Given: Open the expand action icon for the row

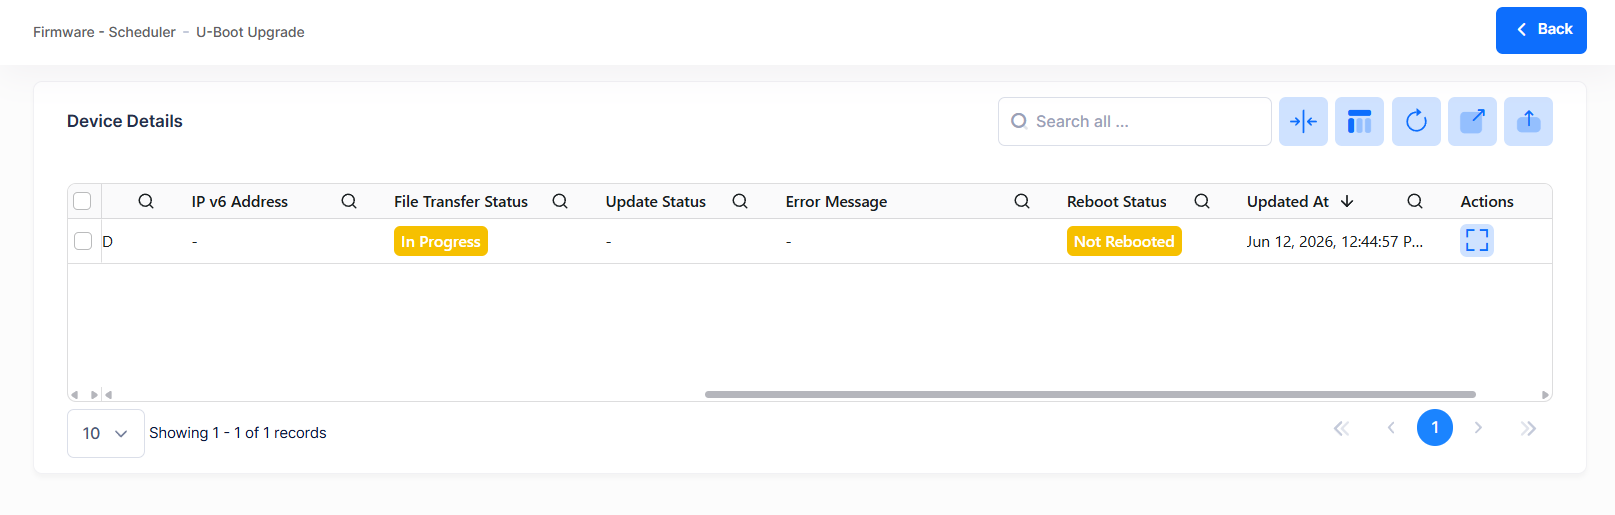Looking at the screenshot, I should pos(1477,240).
